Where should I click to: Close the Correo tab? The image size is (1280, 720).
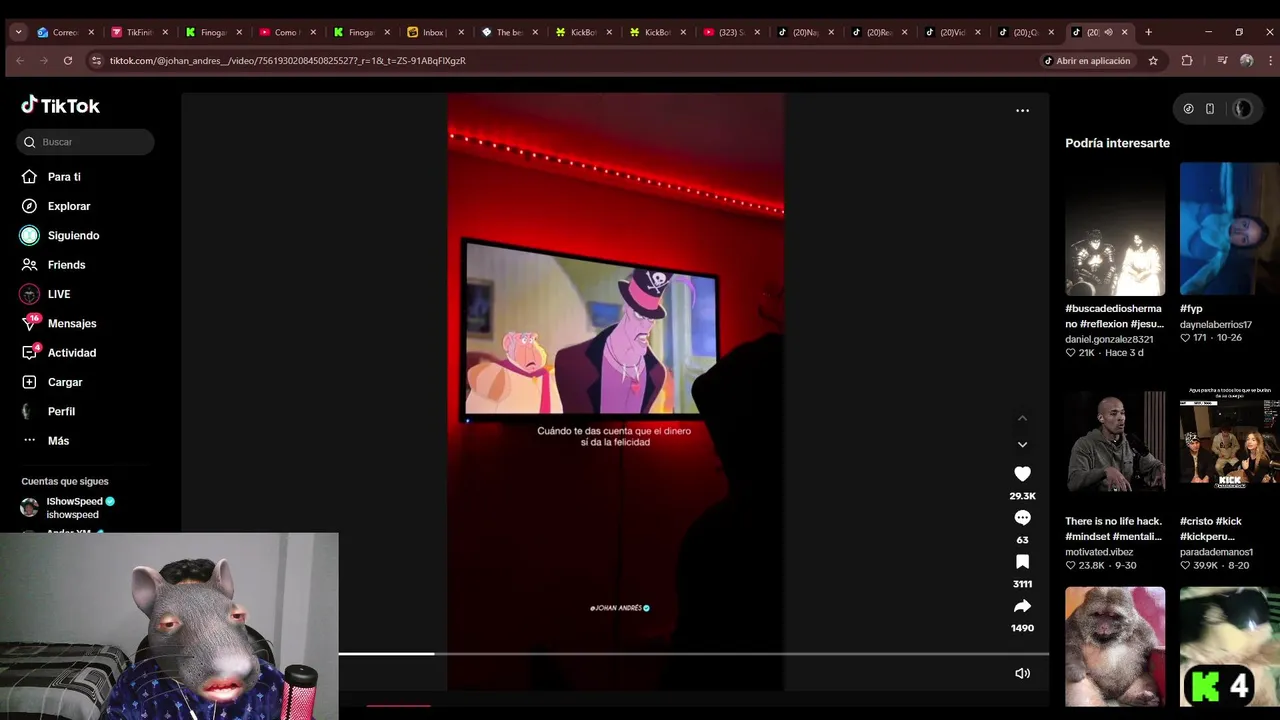click(91, 32)
